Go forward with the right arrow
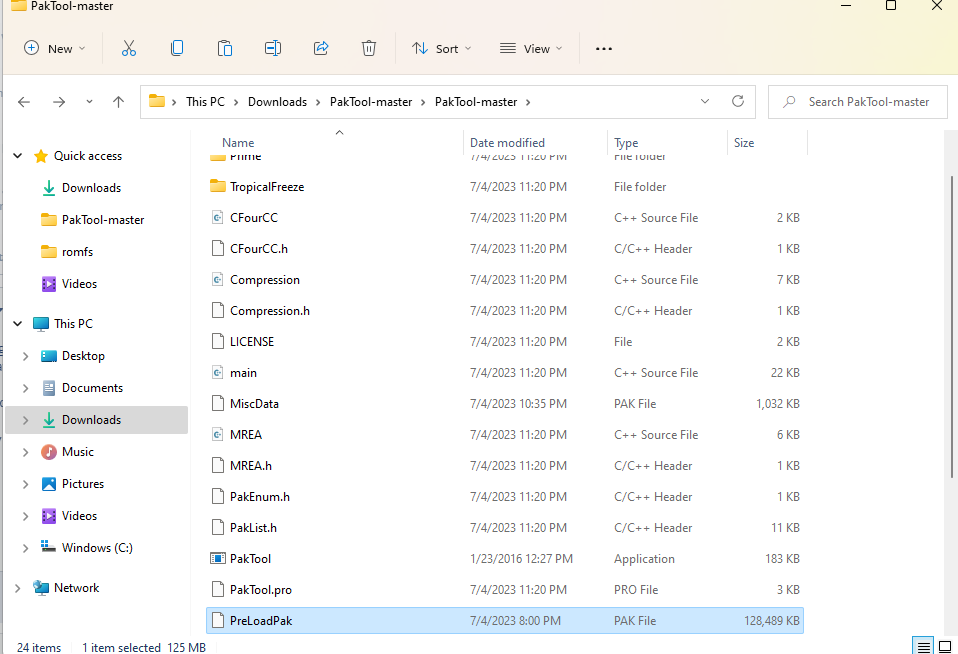Image resolution: width=958 pixels, height=654 pixels. click(x=59, y=102)
